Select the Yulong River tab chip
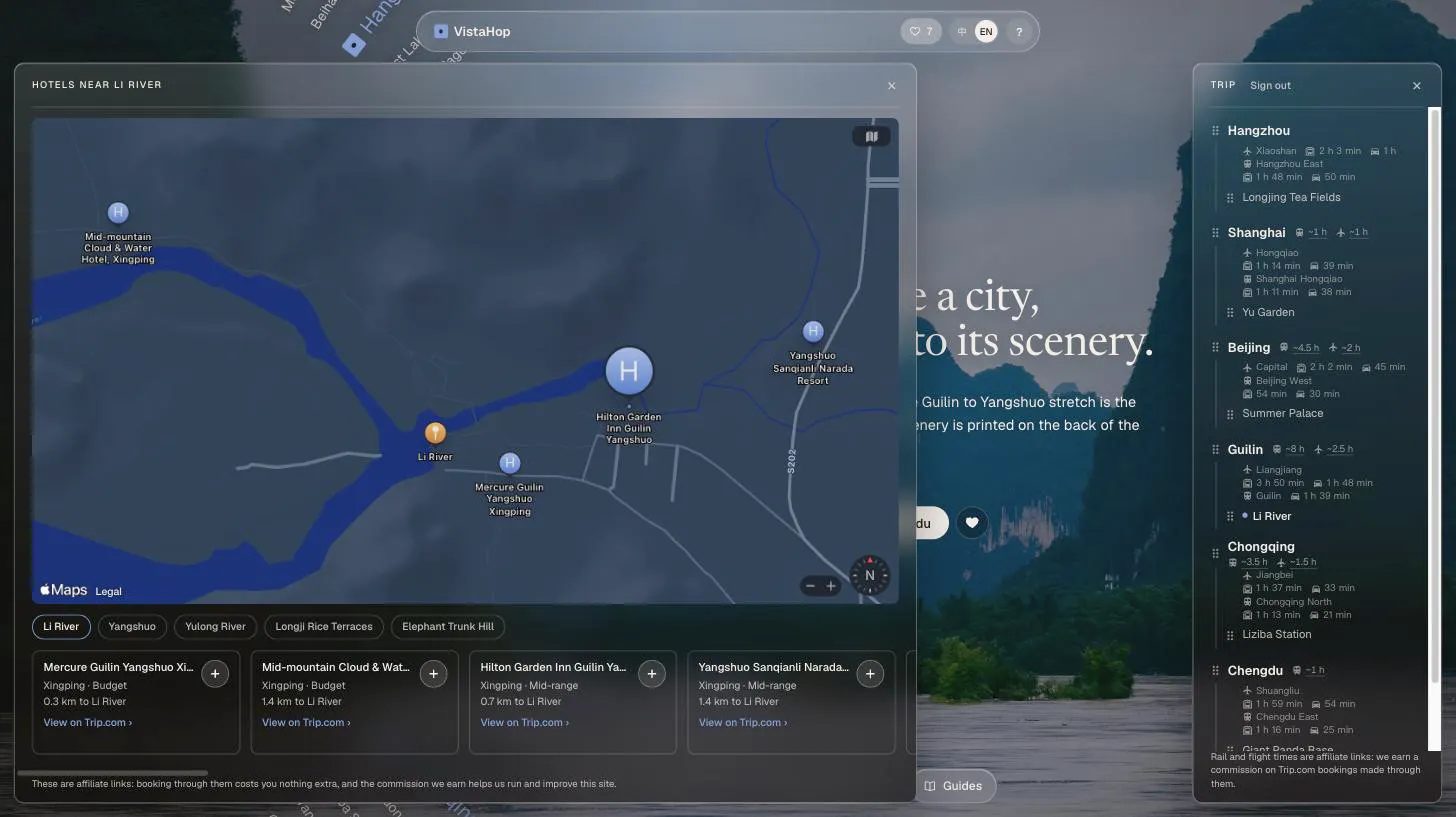The height and width of the screenshot is (817, 1456). (215, 627)
